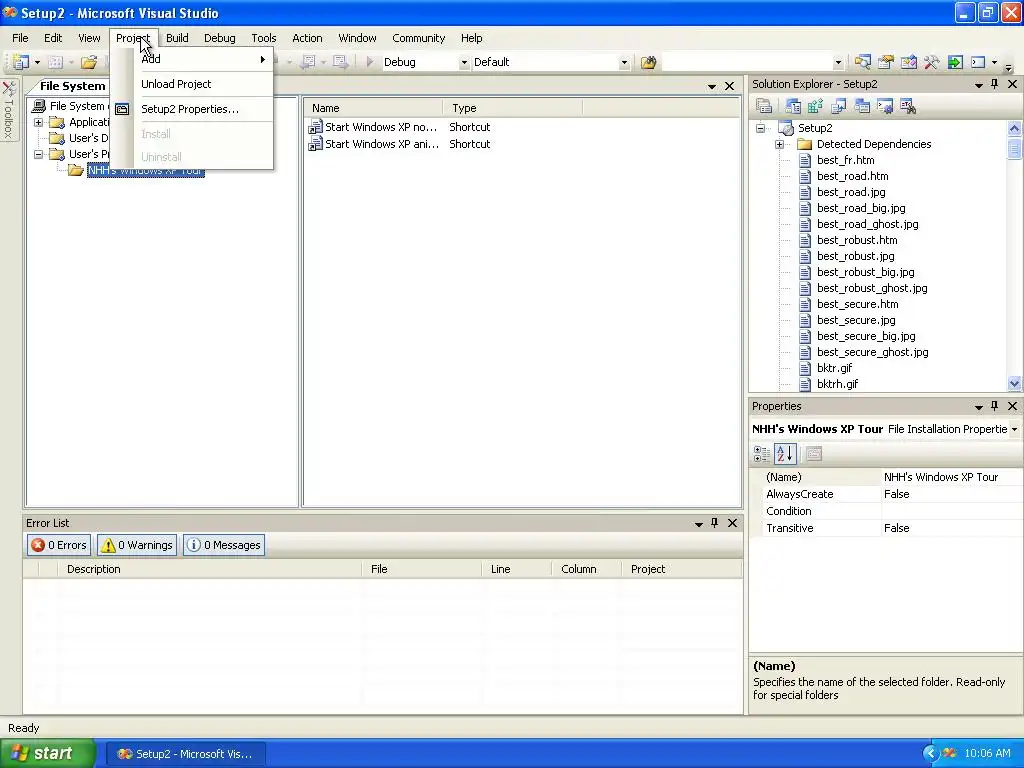This screenshot has width=1024, height=768.
Task: Expand the Detected Dependencies folder
Action: pos(779,144)
